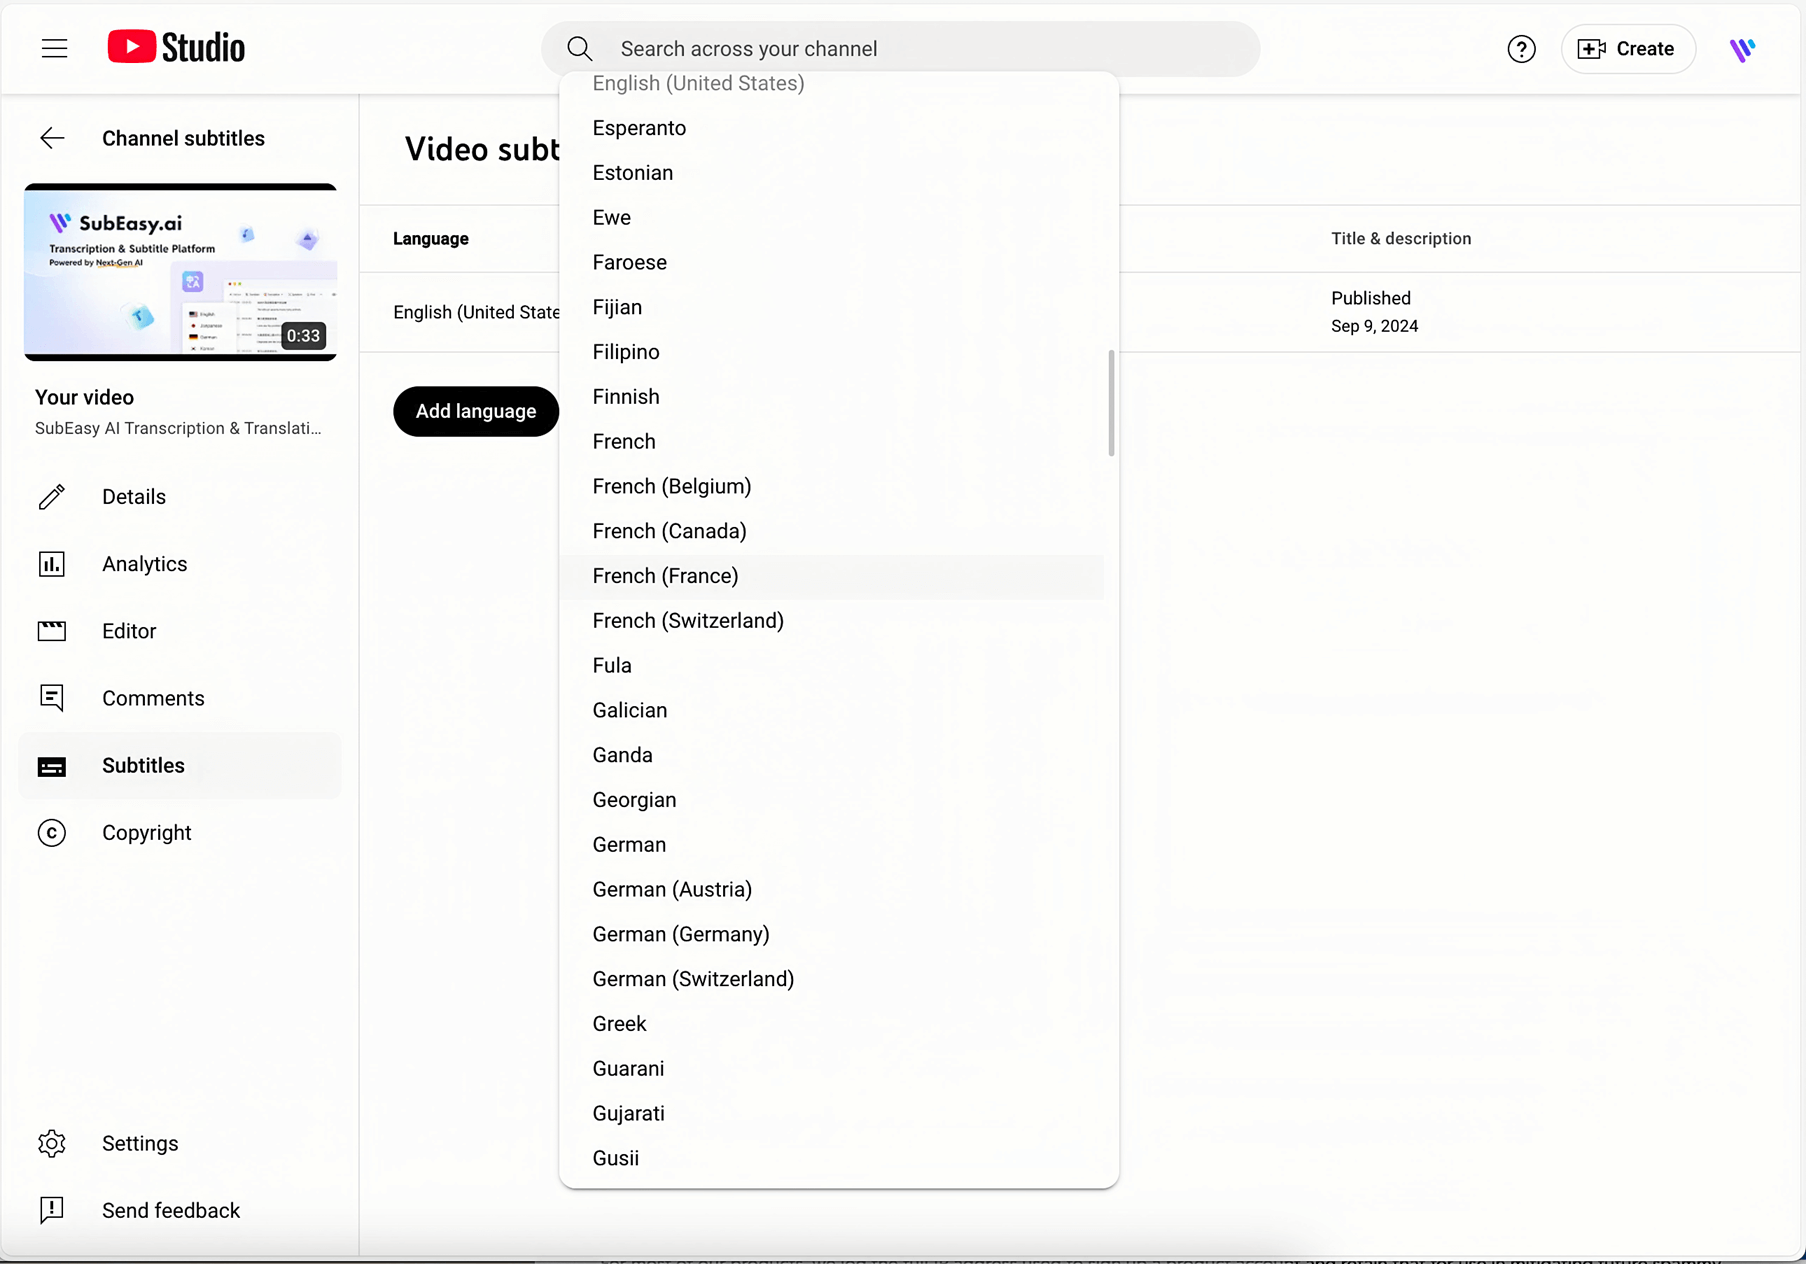Screen dimensions: 1806x1264
Task: Select Georgian from the language list
Action: pos(832,800)
